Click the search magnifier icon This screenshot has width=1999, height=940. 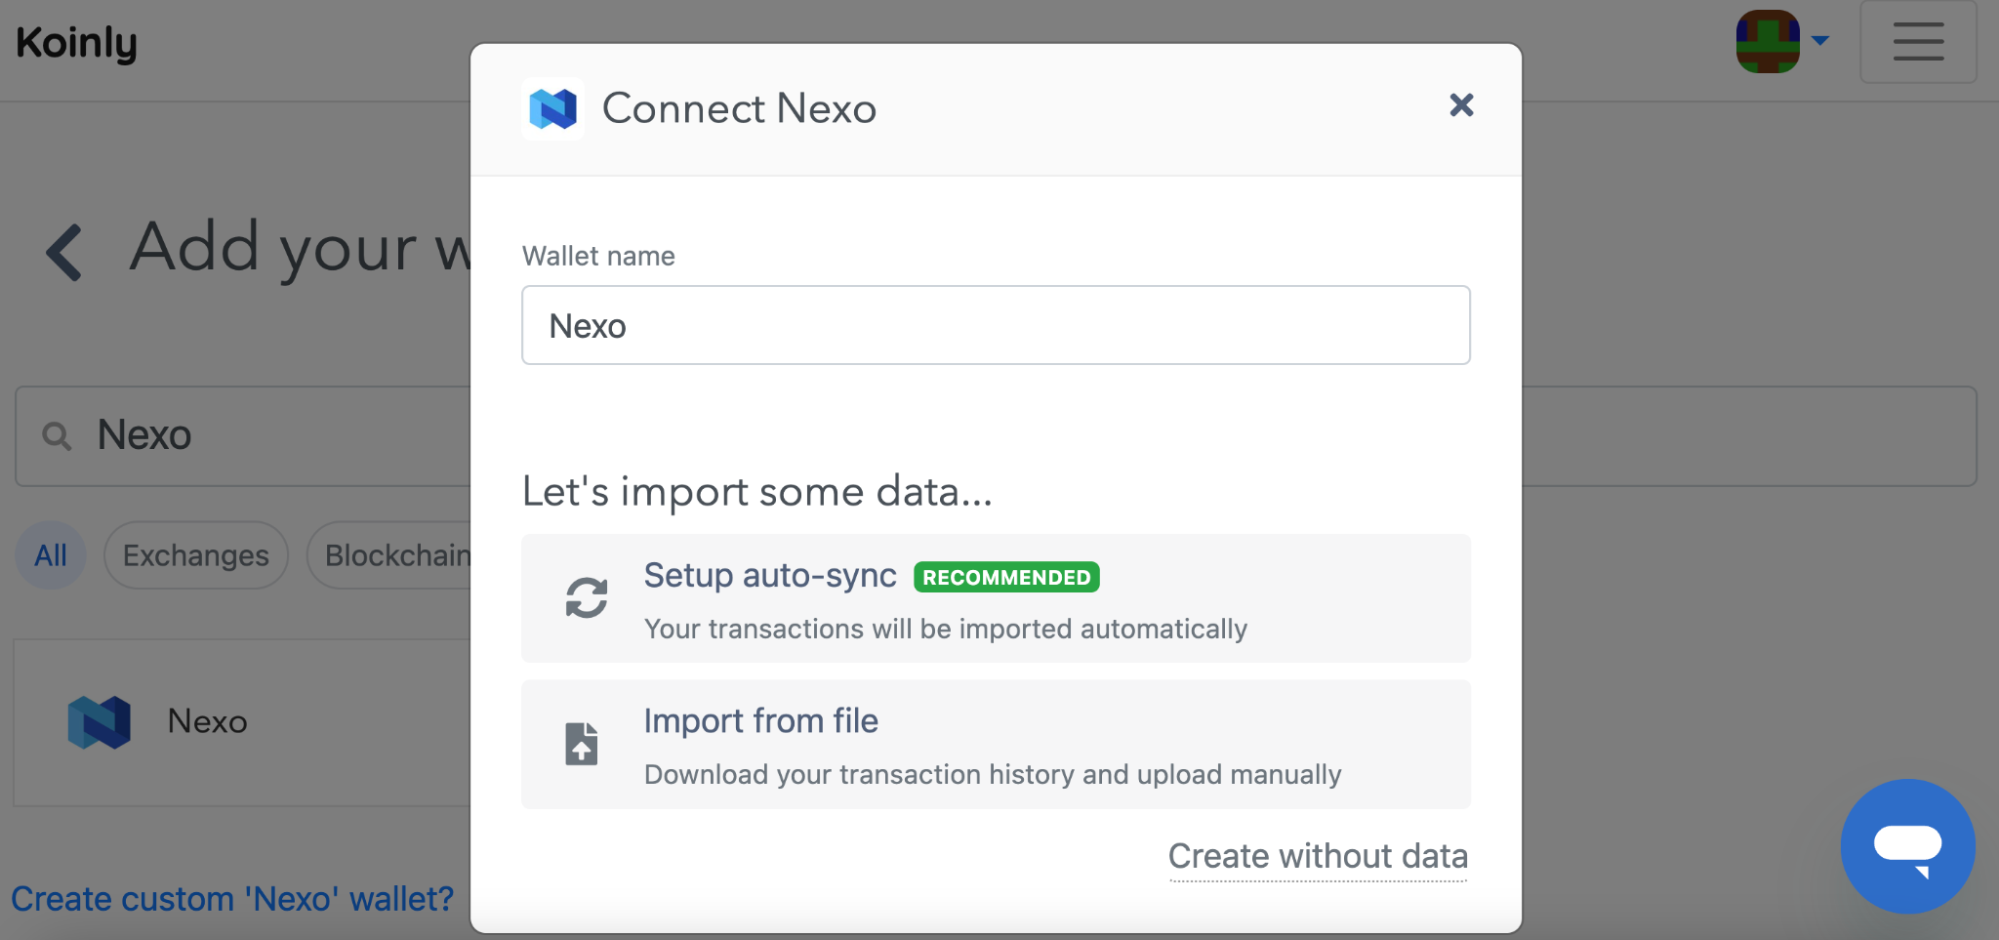(57, 436)
